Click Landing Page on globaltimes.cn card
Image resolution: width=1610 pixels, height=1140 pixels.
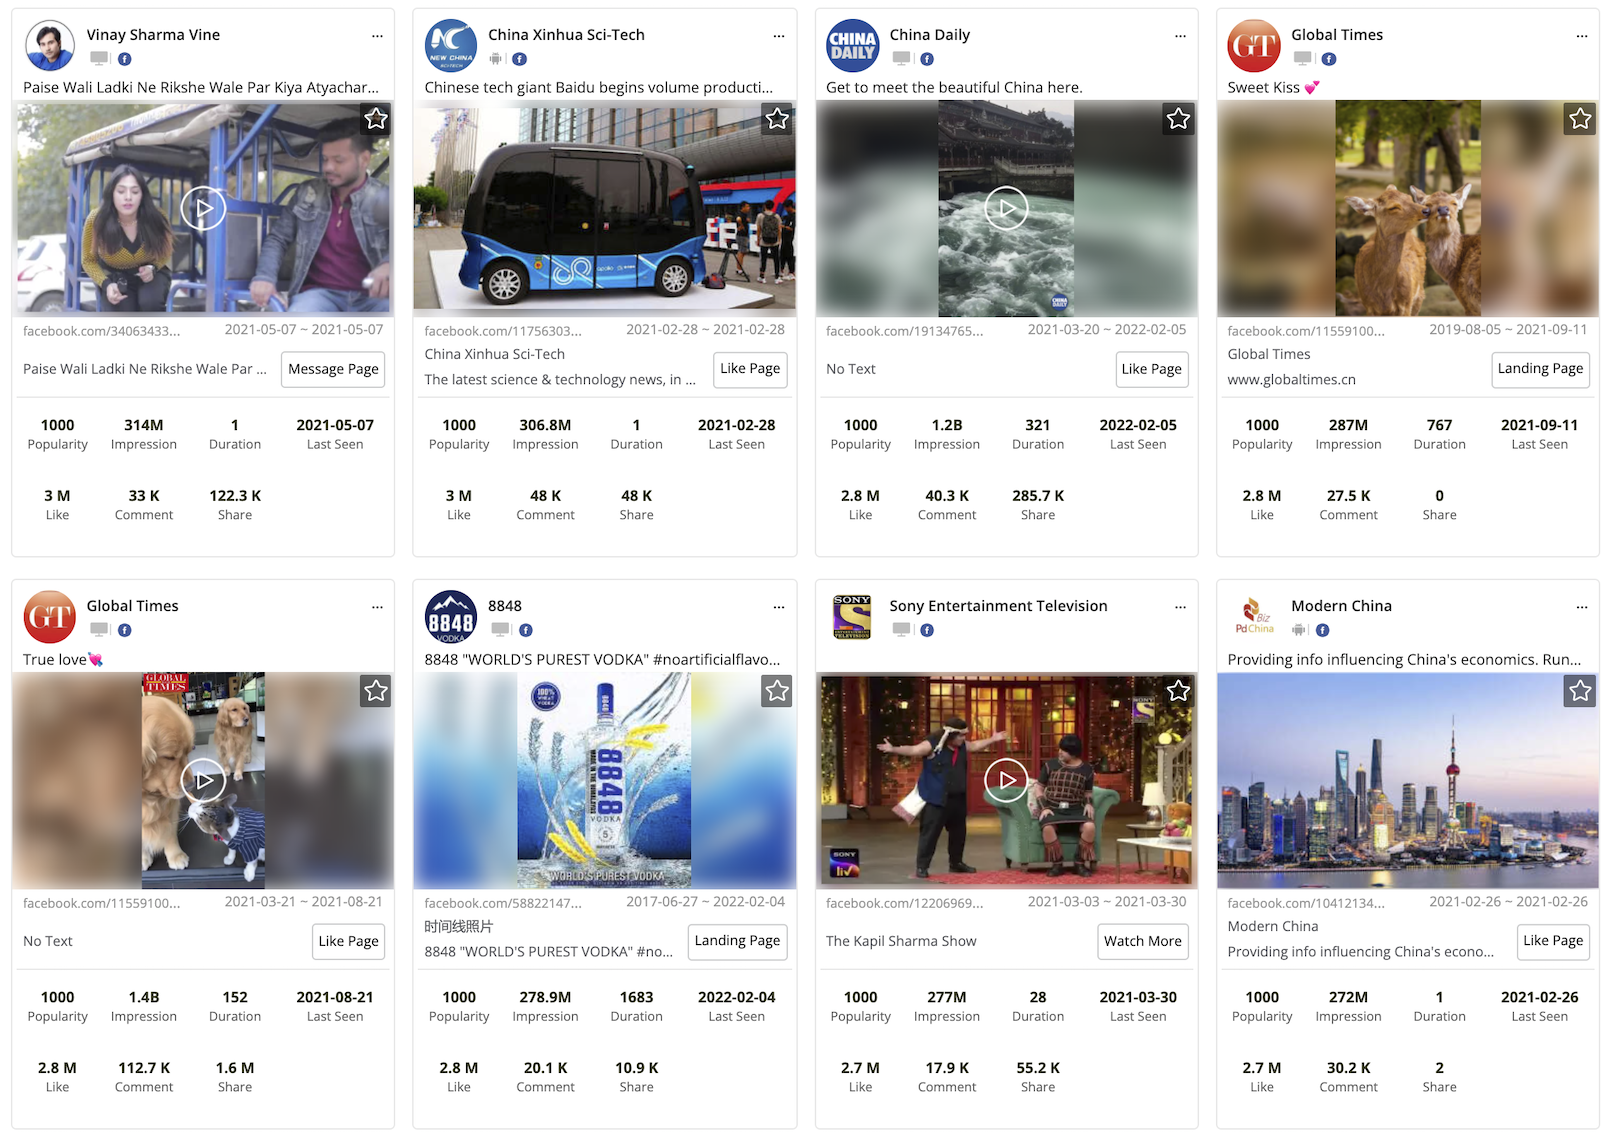pos(1540,369)
